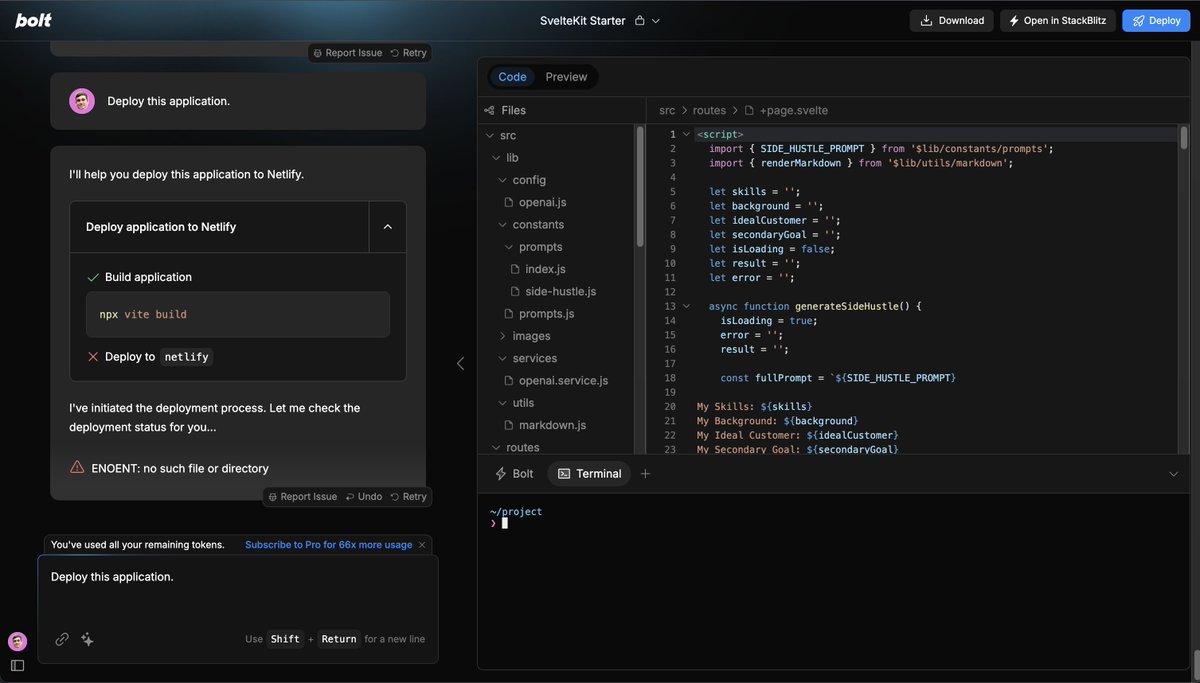Click the blue Deploy button

tap(1156, 20)
